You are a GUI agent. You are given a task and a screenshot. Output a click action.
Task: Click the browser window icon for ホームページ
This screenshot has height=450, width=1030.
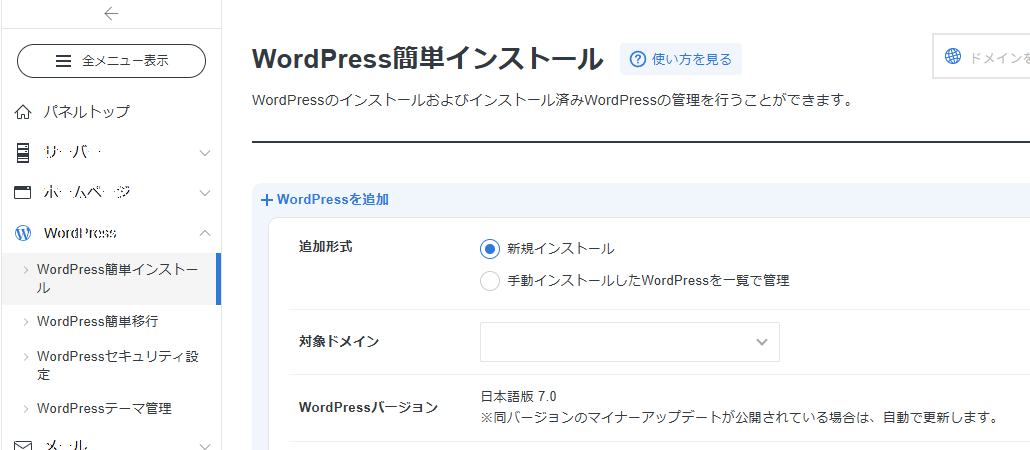click(x=23, y=193)
